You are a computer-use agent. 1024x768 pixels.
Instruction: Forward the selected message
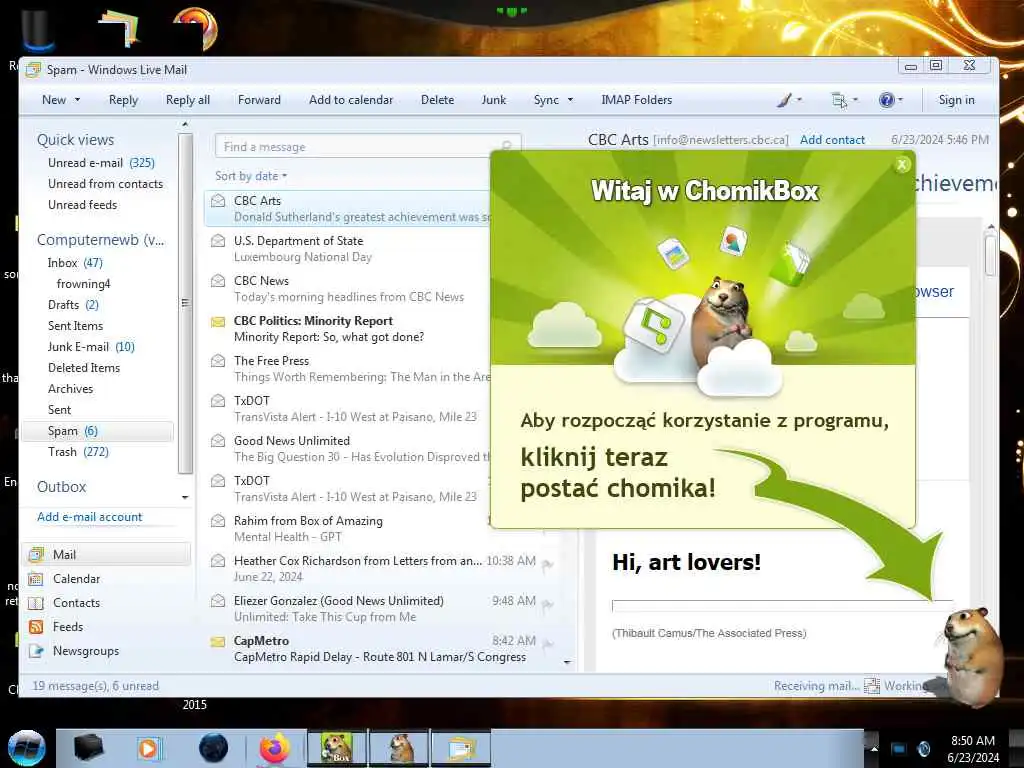click(259, 100)
